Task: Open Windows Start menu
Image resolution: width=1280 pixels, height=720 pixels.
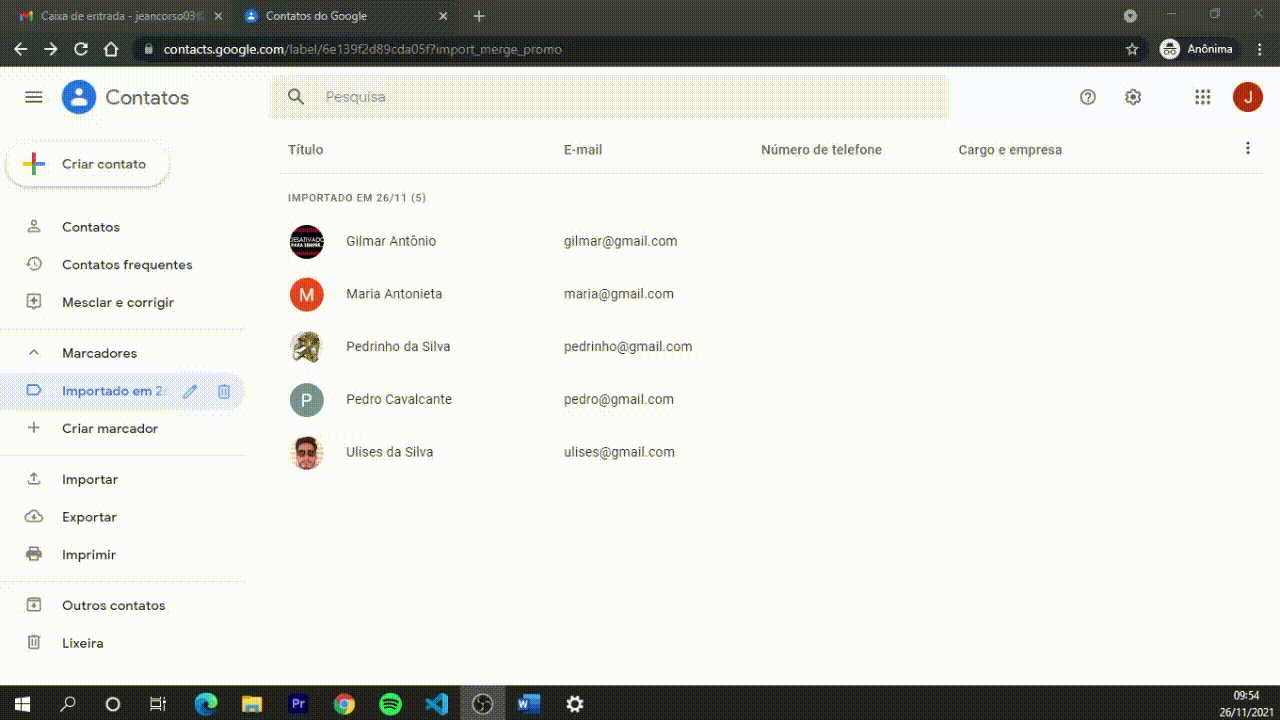Action: click(22, 704)
